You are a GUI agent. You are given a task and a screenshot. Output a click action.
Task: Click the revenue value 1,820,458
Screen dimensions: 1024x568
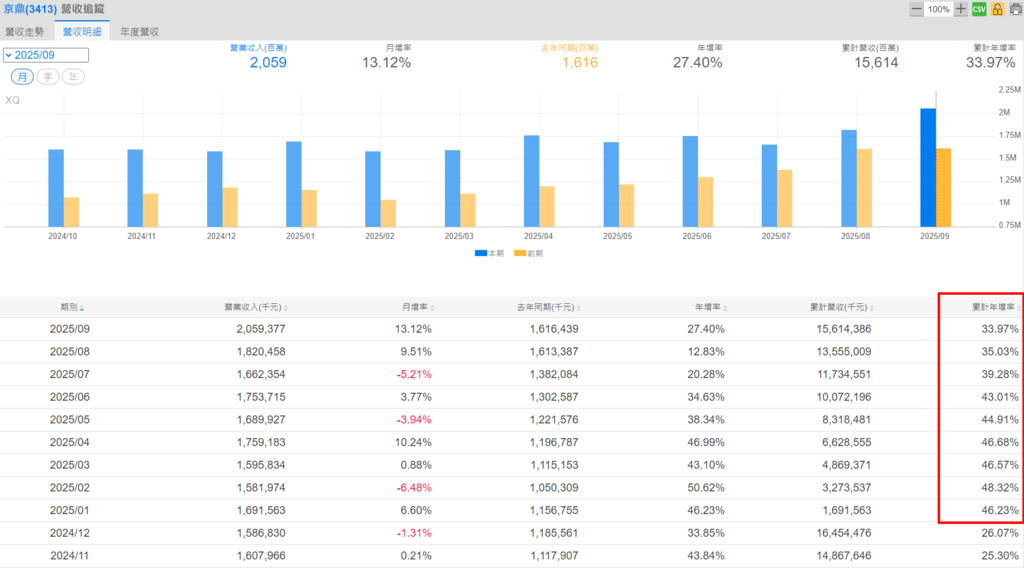pyautogui.click(x=261, y=352)
